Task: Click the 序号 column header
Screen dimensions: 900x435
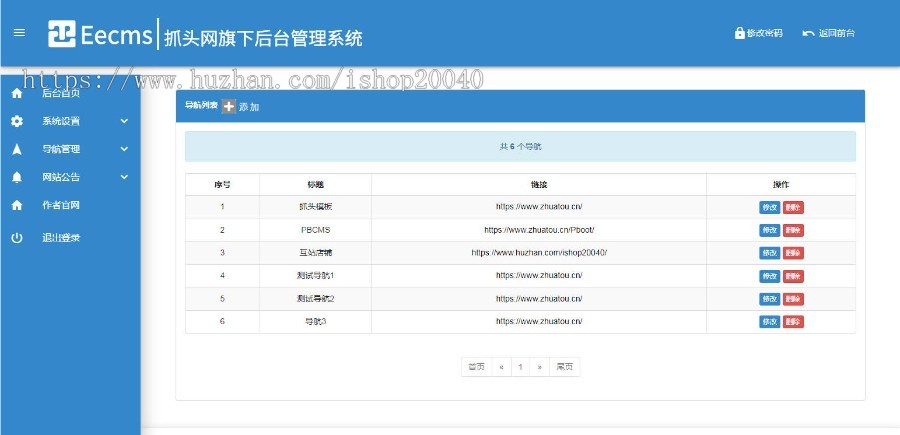Action: tap(222, 185)
